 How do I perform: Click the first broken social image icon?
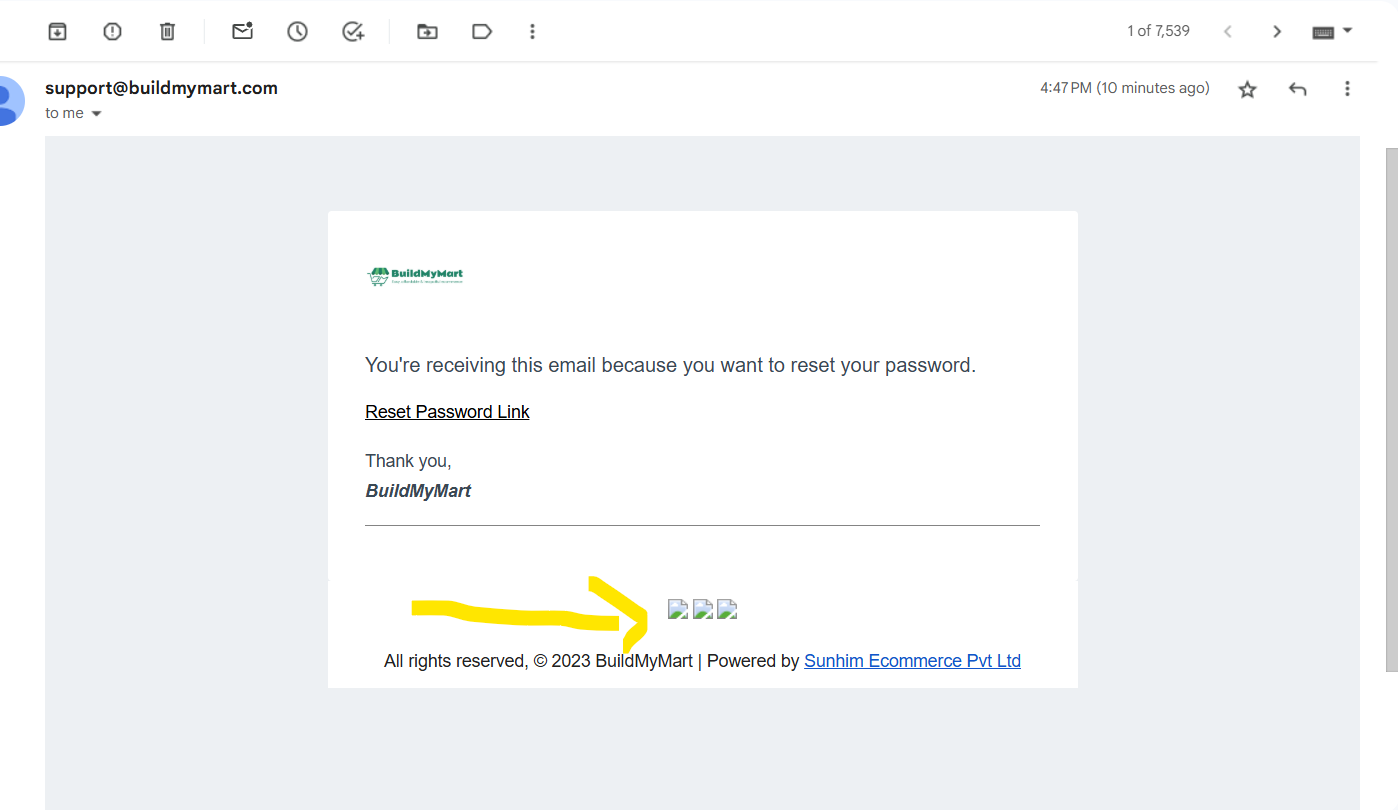click(x=678, y=609)
